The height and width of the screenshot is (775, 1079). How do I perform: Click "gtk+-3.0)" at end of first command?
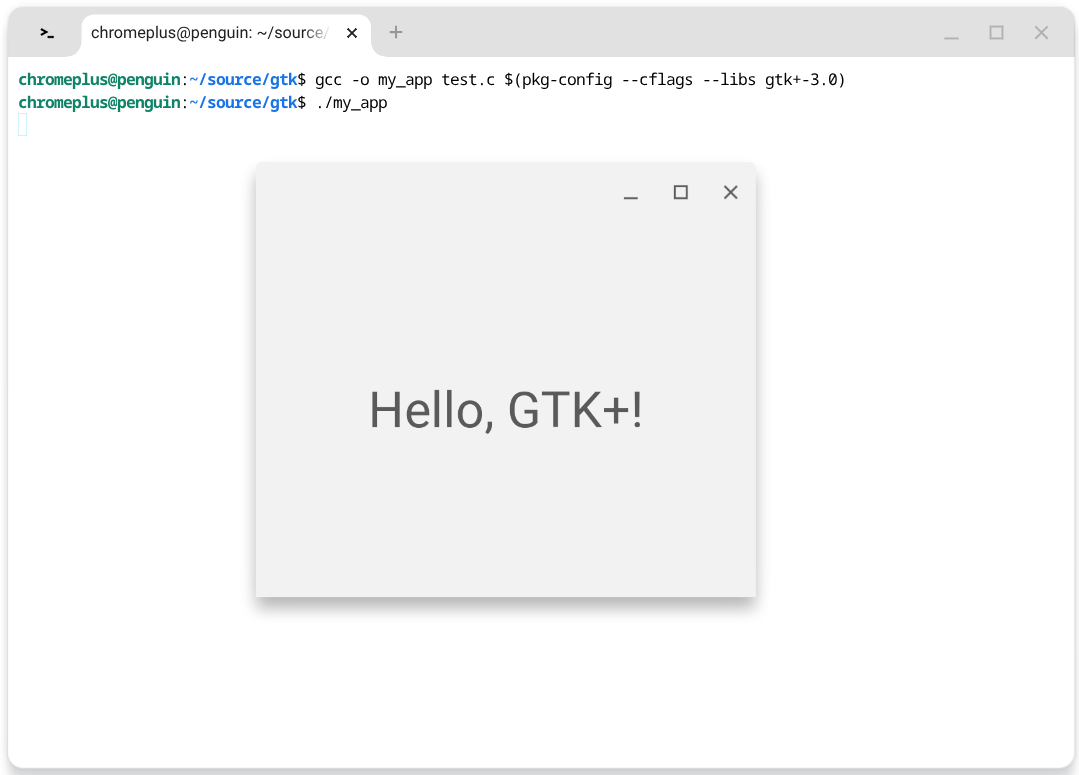click(806, 80)
